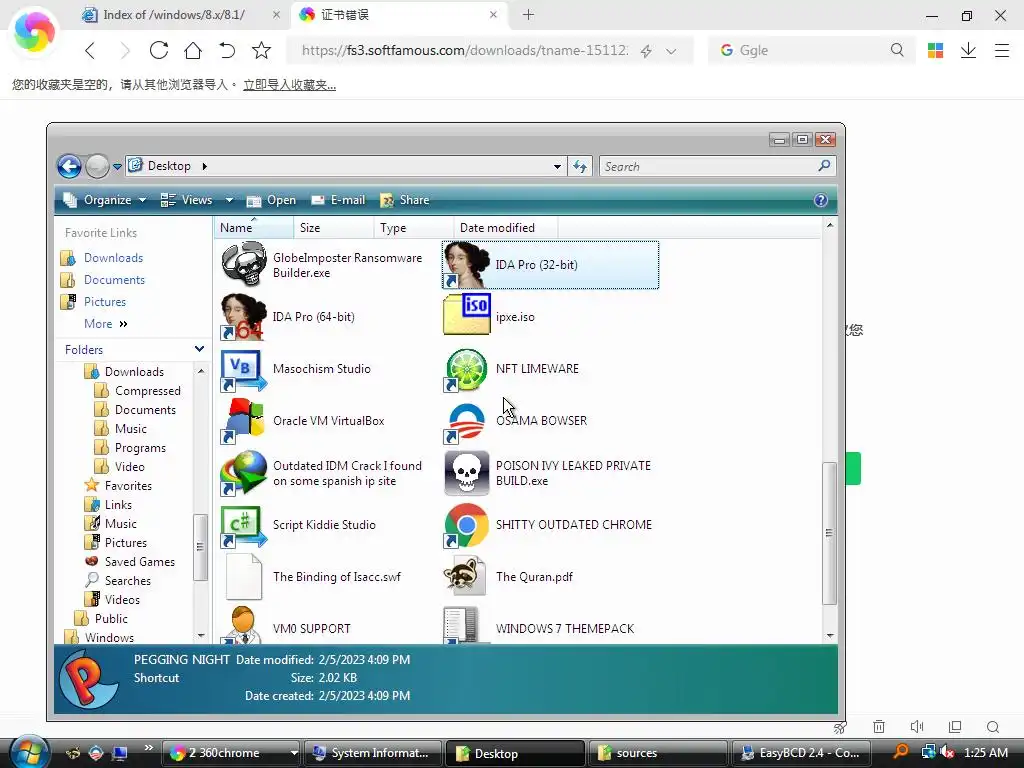Open Documents in Favorite Links
The image size is (1024, 768).
click(x=114, y=280)
